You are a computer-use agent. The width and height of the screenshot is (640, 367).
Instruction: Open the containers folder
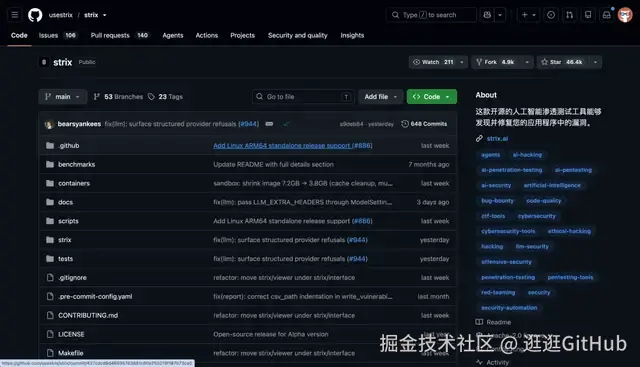(x=74, y=183)
